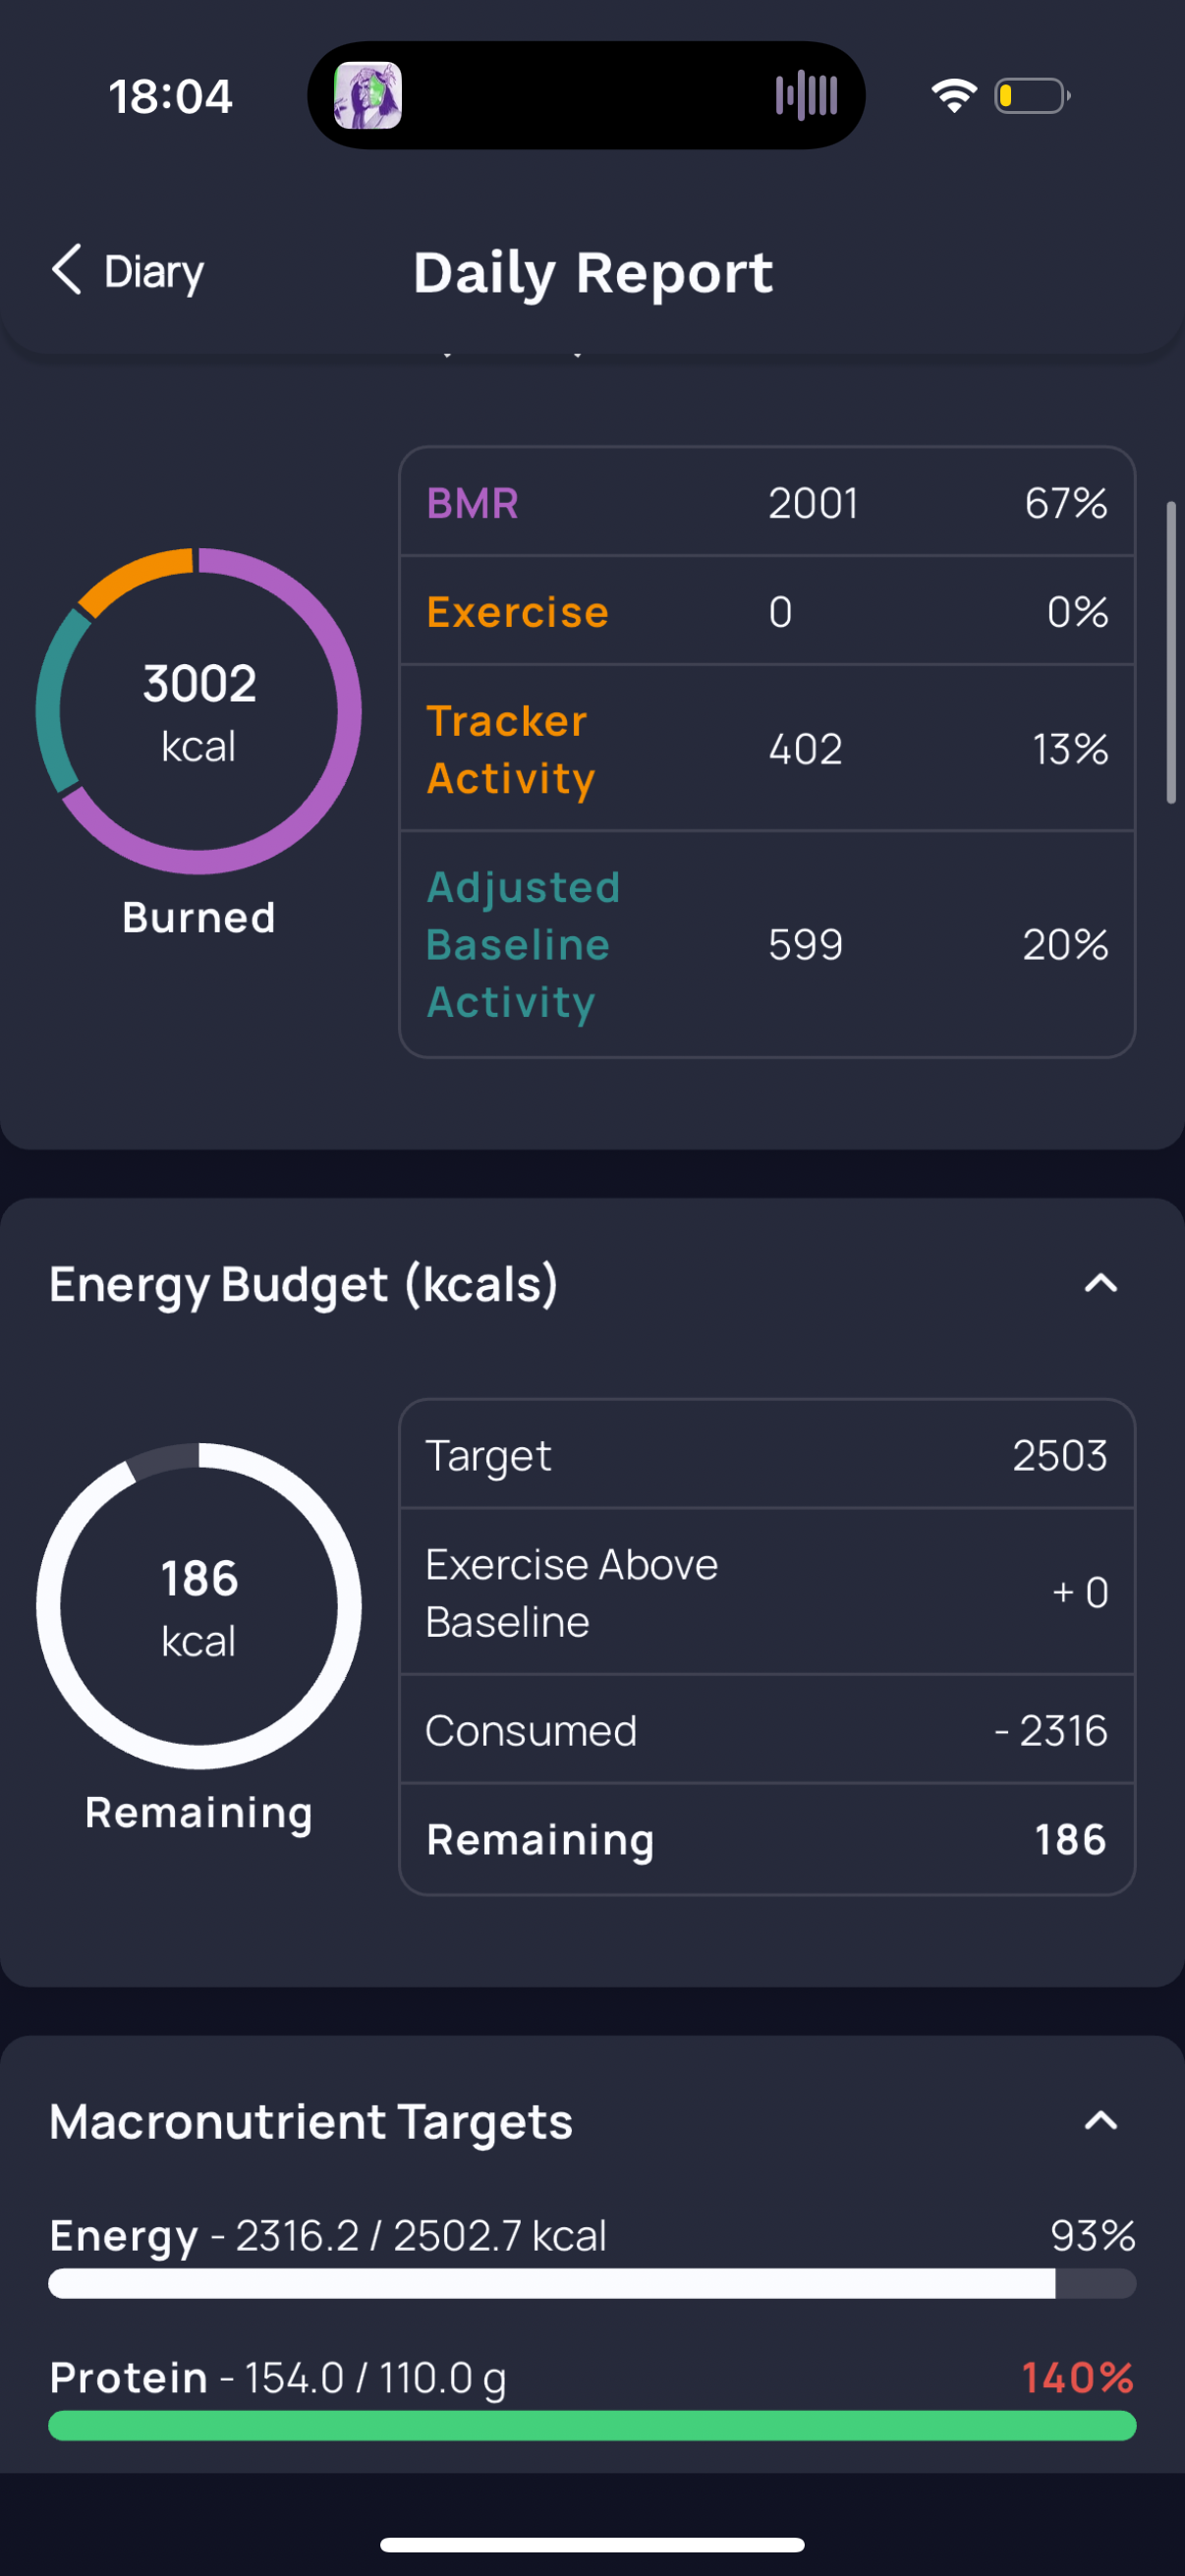1185x2576 pixels.
Task: Tap the 3002 kcal Burned ring chart
Action: [x=199, y=711]
